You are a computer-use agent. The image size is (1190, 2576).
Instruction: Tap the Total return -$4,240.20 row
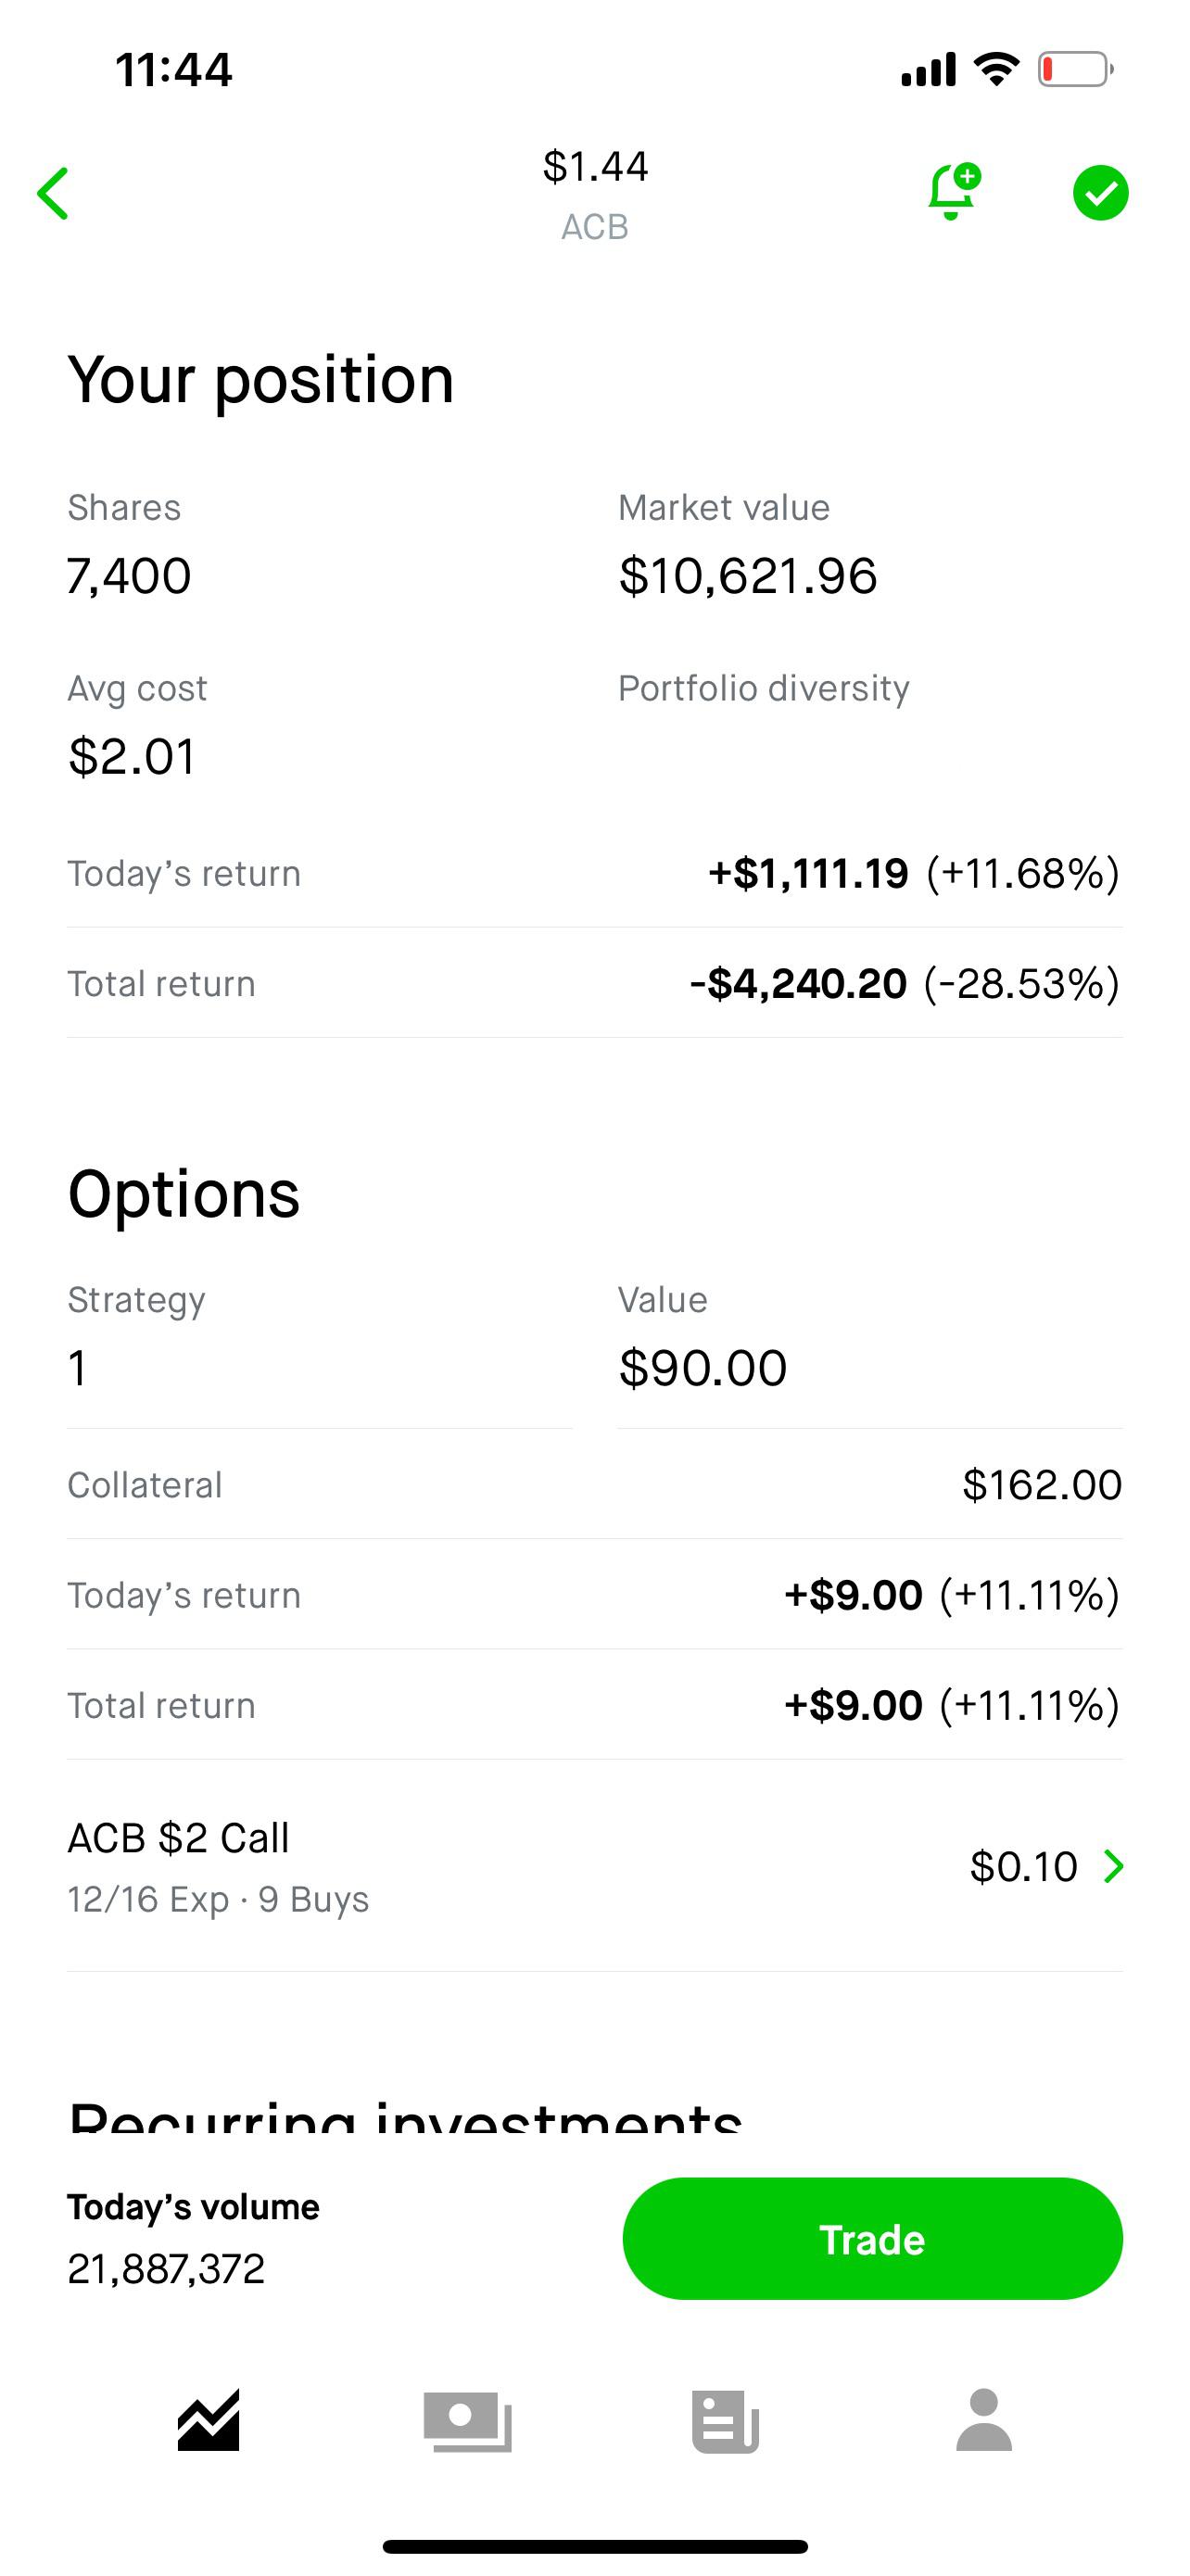pos(594,983)
